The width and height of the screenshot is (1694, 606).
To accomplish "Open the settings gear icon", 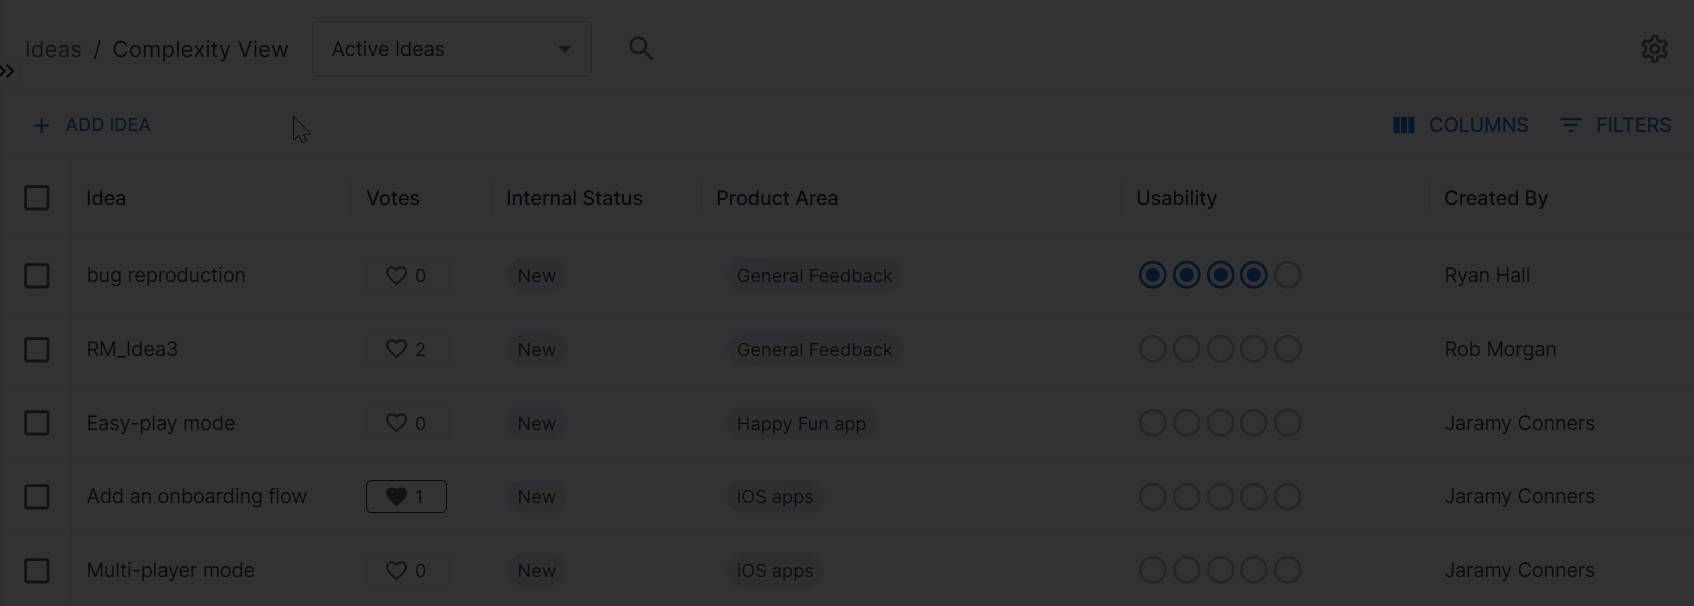I will (x=1654, y=49).
